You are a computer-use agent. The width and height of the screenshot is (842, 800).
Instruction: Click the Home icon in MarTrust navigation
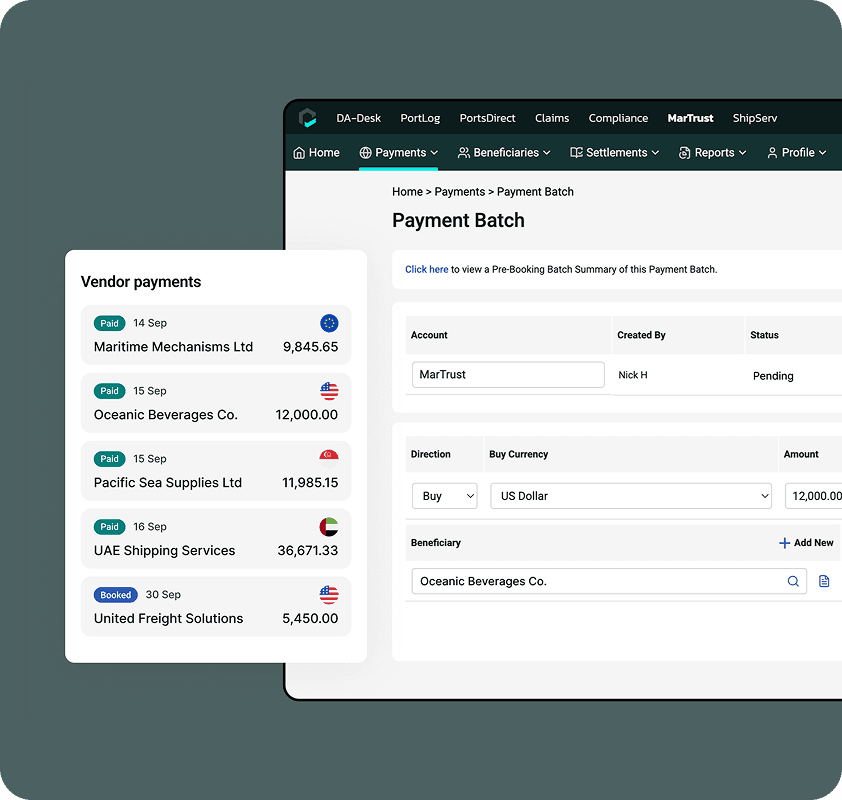(x=298, y=152)
